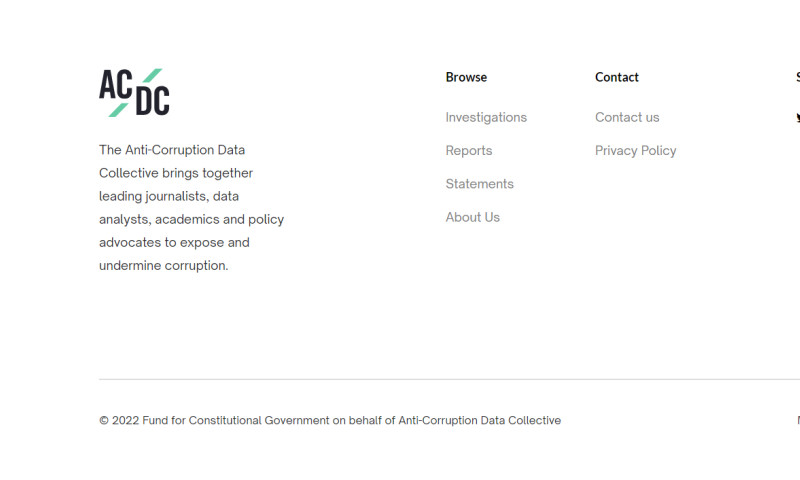The width and height of the screenshot is (800, 480).
Task: Open the Twitter bird icon at right edge
Action: coord(797,118)
